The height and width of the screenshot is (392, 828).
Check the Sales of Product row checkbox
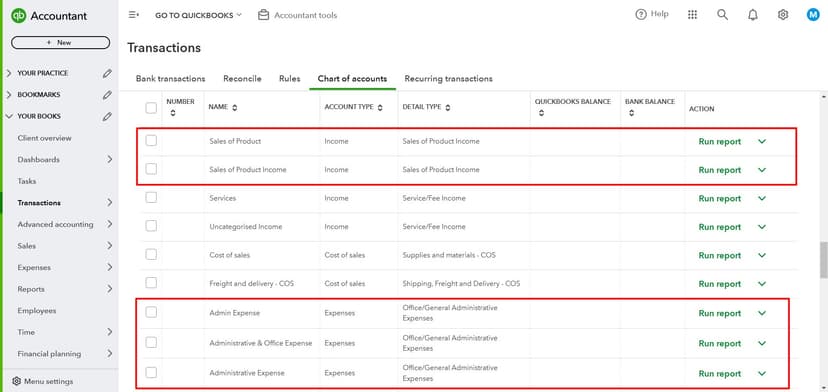click(x=151, y=141)
